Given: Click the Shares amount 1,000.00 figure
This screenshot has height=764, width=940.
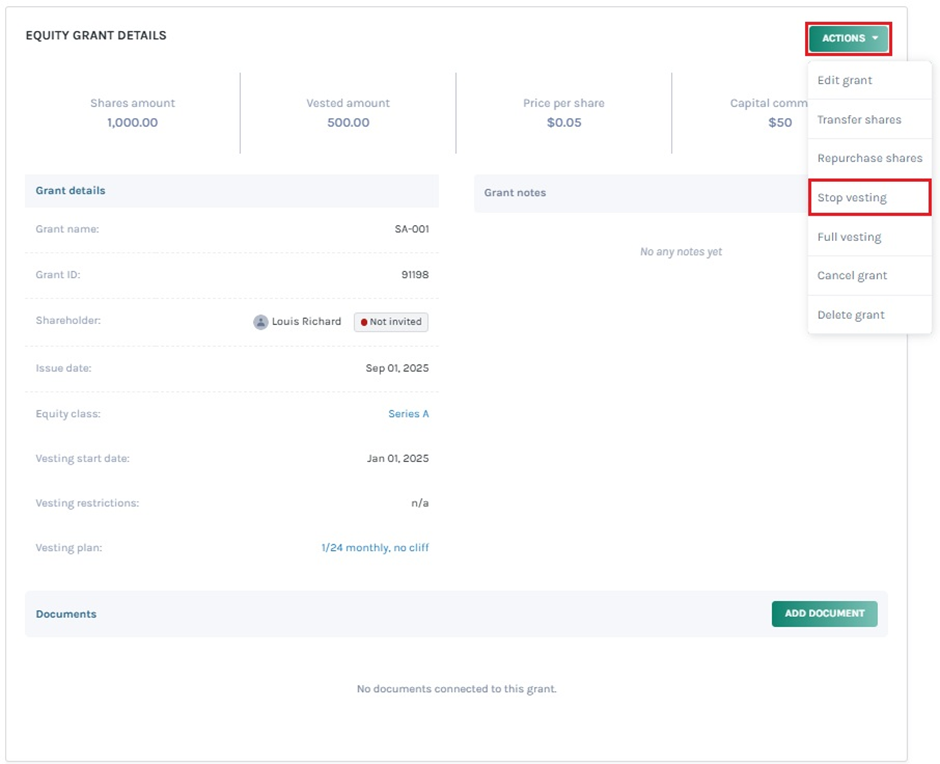Looking at the screenshot, I should [132, 122].
